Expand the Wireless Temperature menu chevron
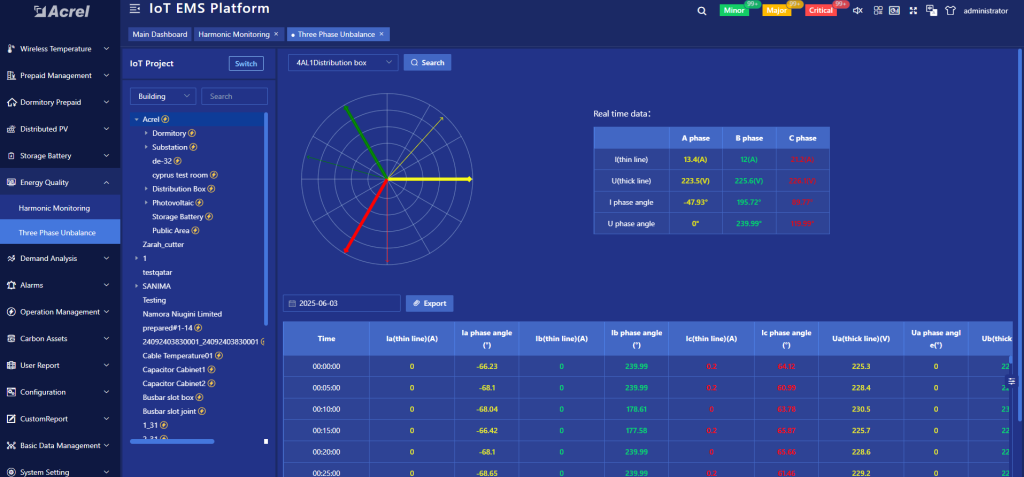The image size is (1024, 477). pyautogui.click(x=106, y=49)
